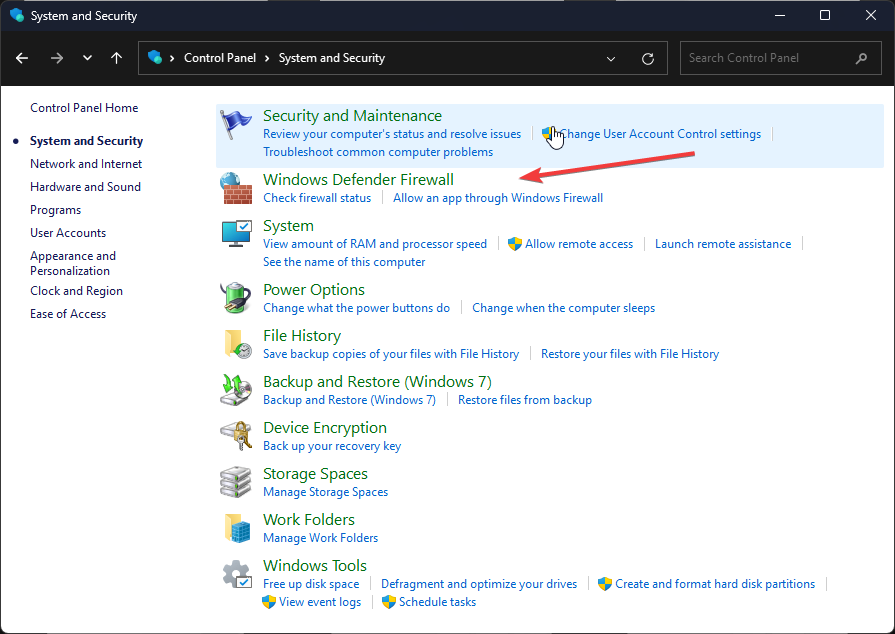
Task: Click the Power Options battery icon
Action: pos(236,298)
